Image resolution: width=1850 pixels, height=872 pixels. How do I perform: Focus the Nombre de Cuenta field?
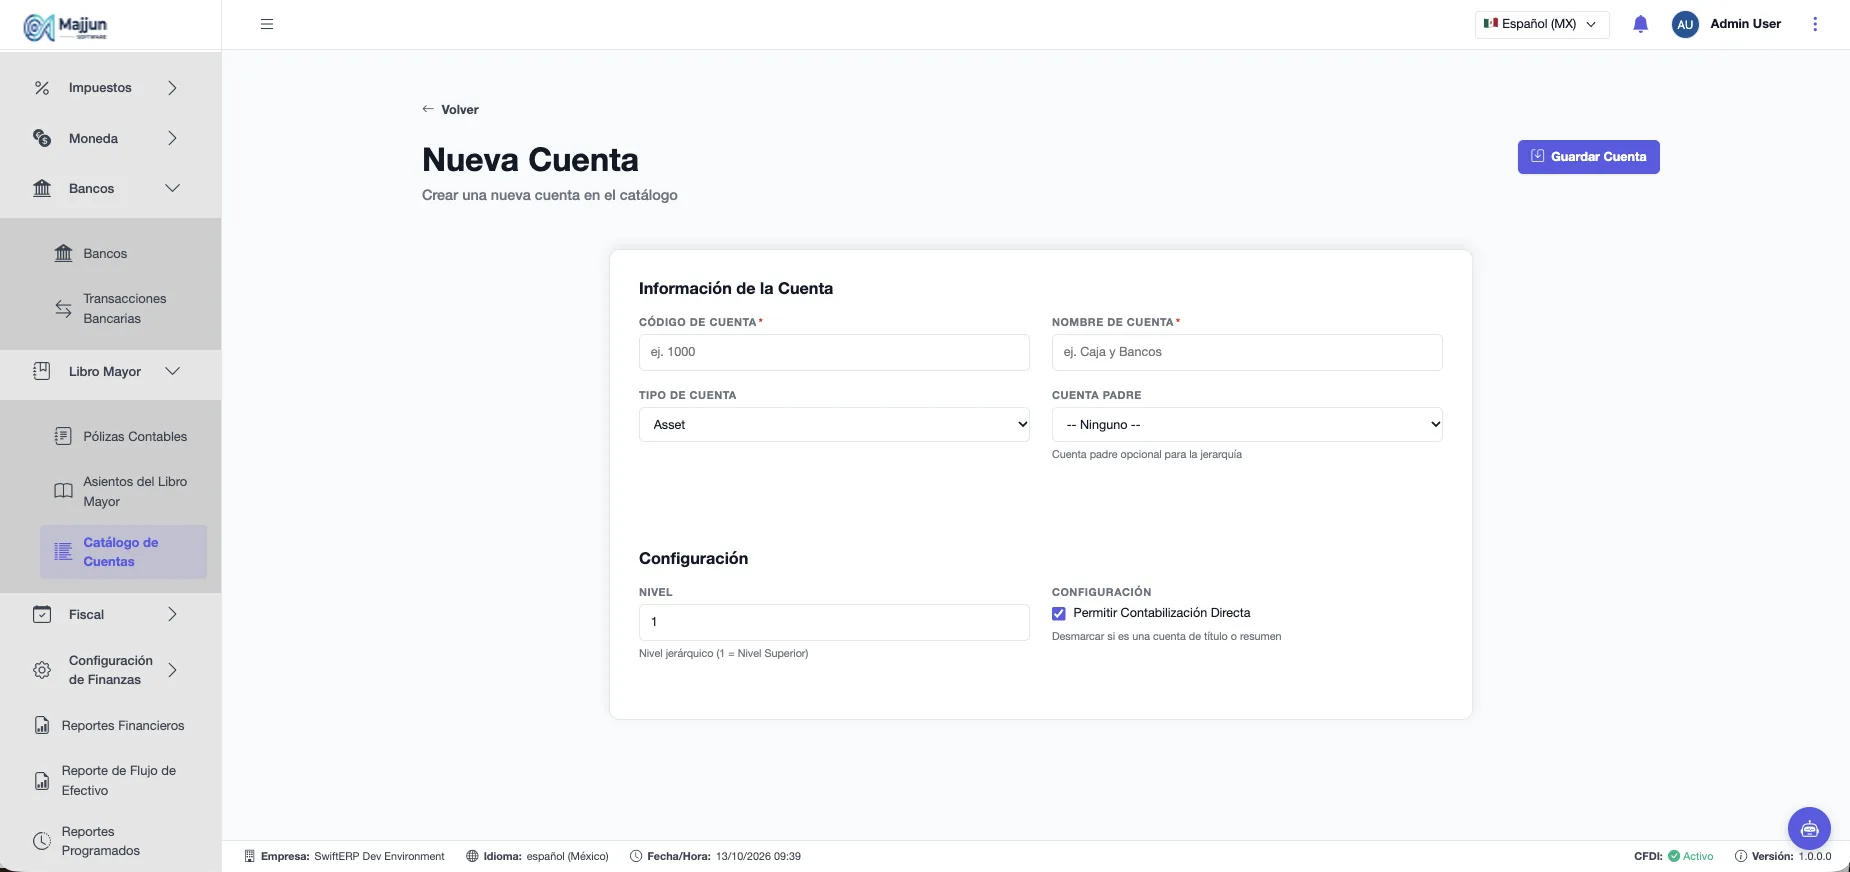pyautogui.click(x=1247, y=352)
